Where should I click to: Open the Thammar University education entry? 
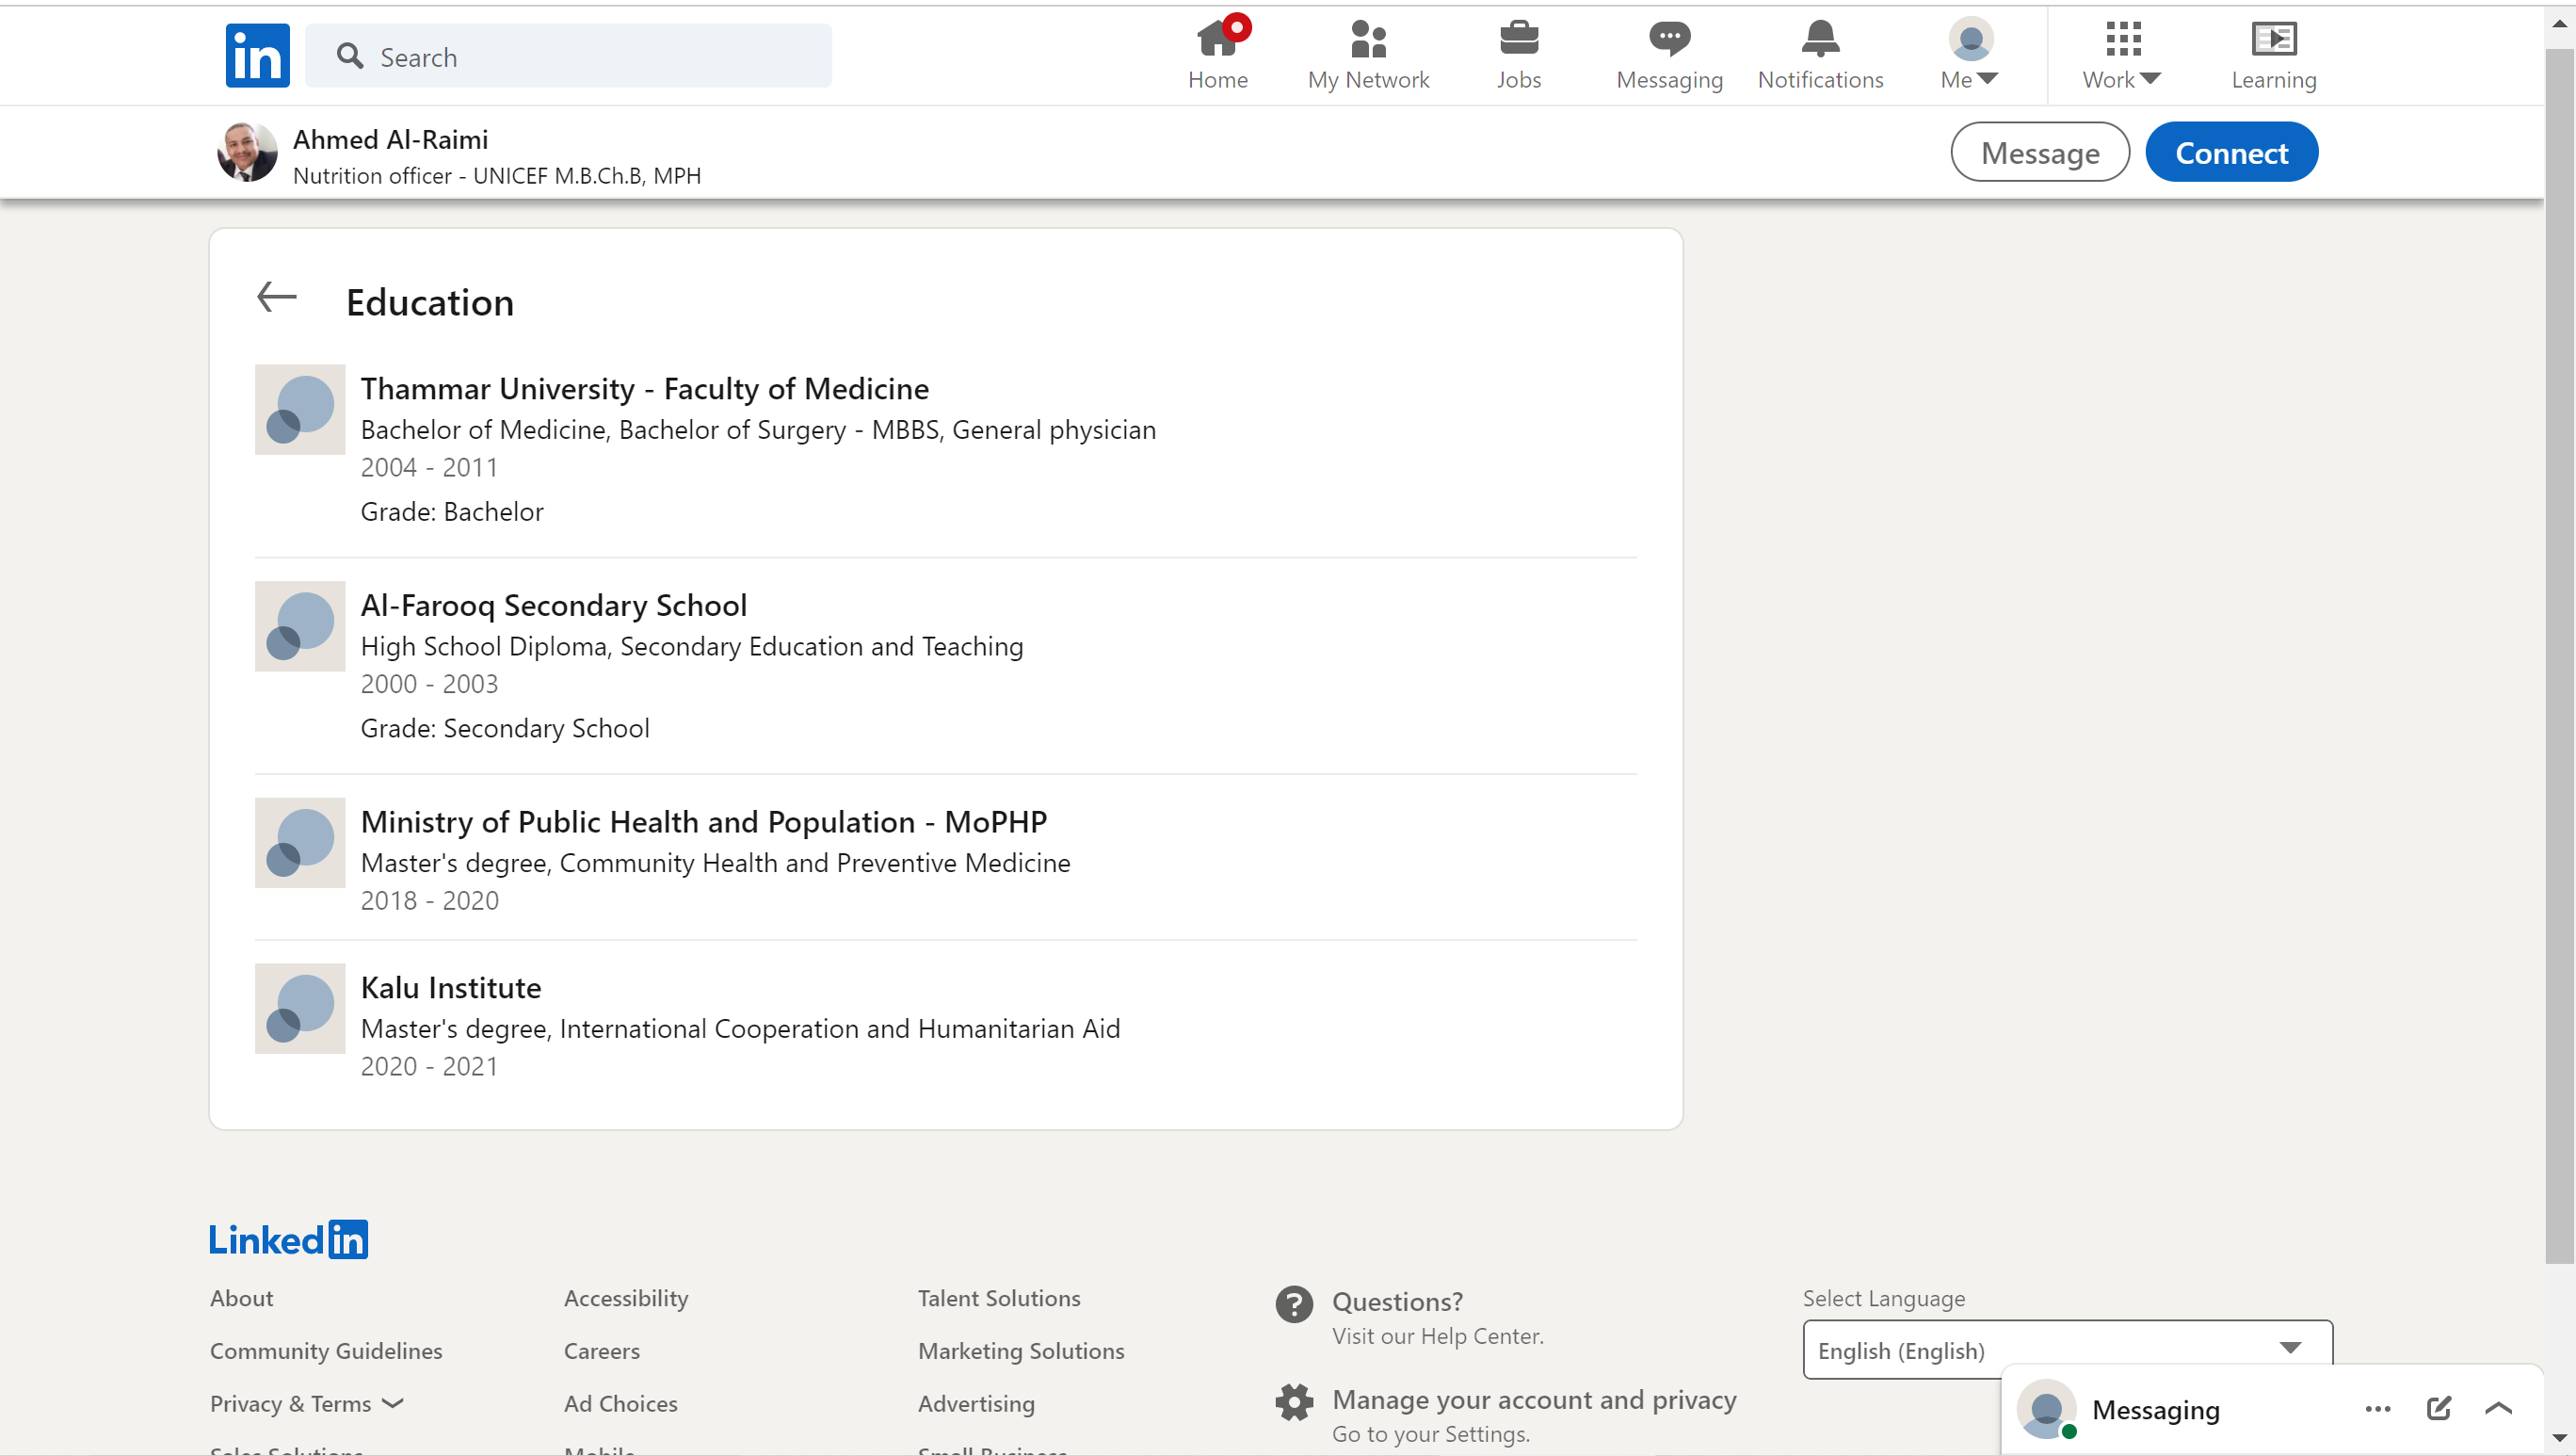pyautogui.click(x=644, y=389)
